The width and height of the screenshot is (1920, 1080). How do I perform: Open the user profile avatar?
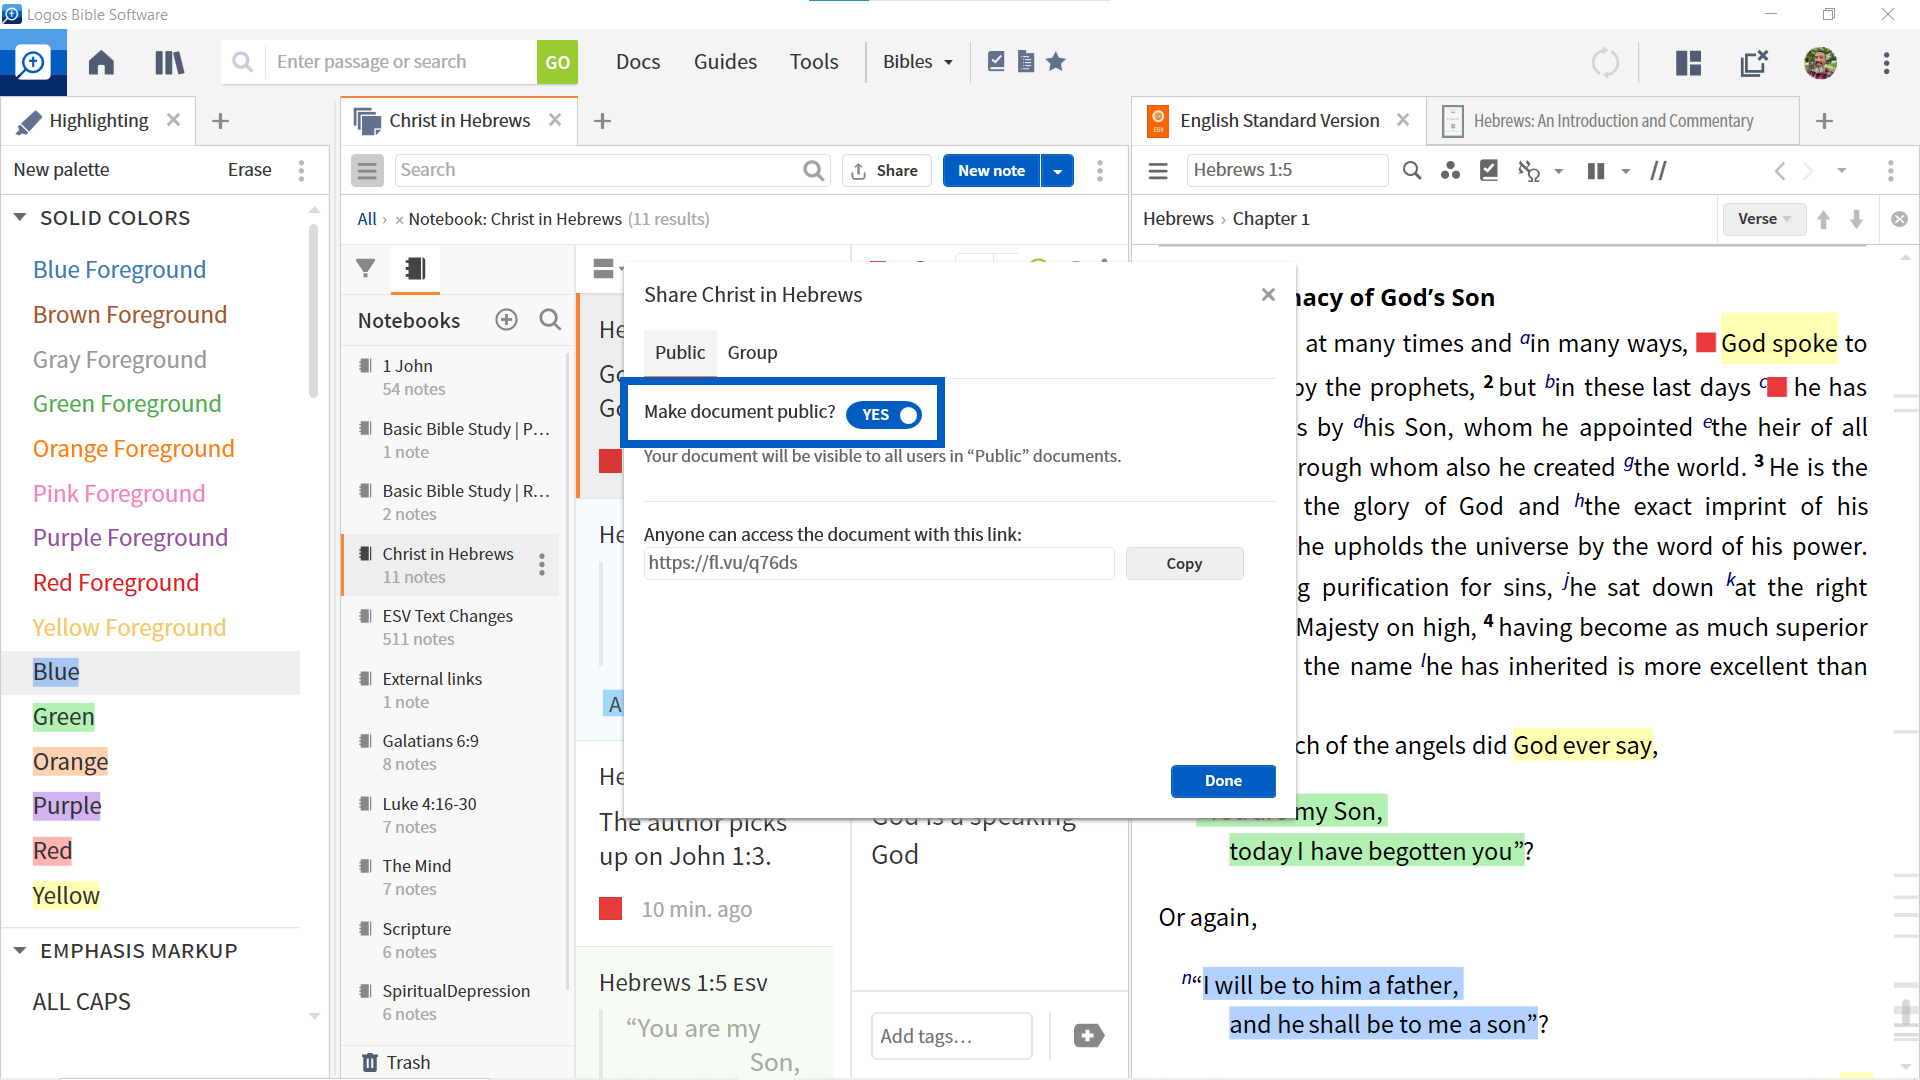click(1820, 63)
